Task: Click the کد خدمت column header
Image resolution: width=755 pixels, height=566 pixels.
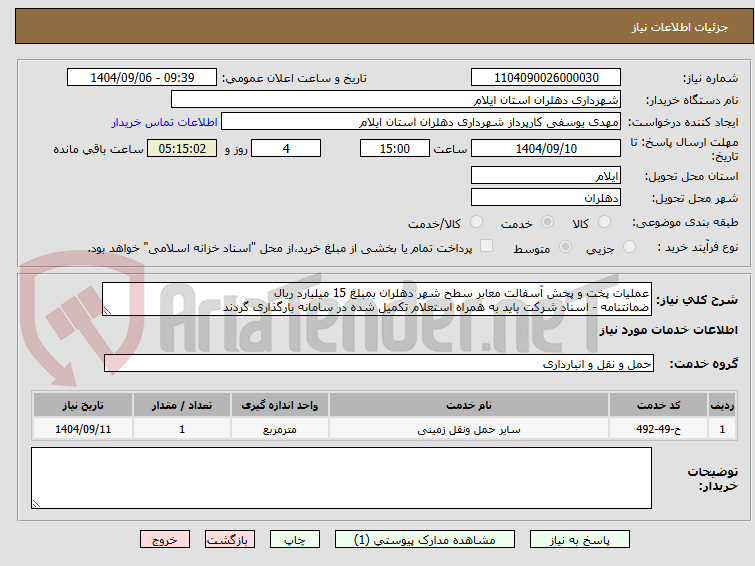Action: (x=658, y=405)
